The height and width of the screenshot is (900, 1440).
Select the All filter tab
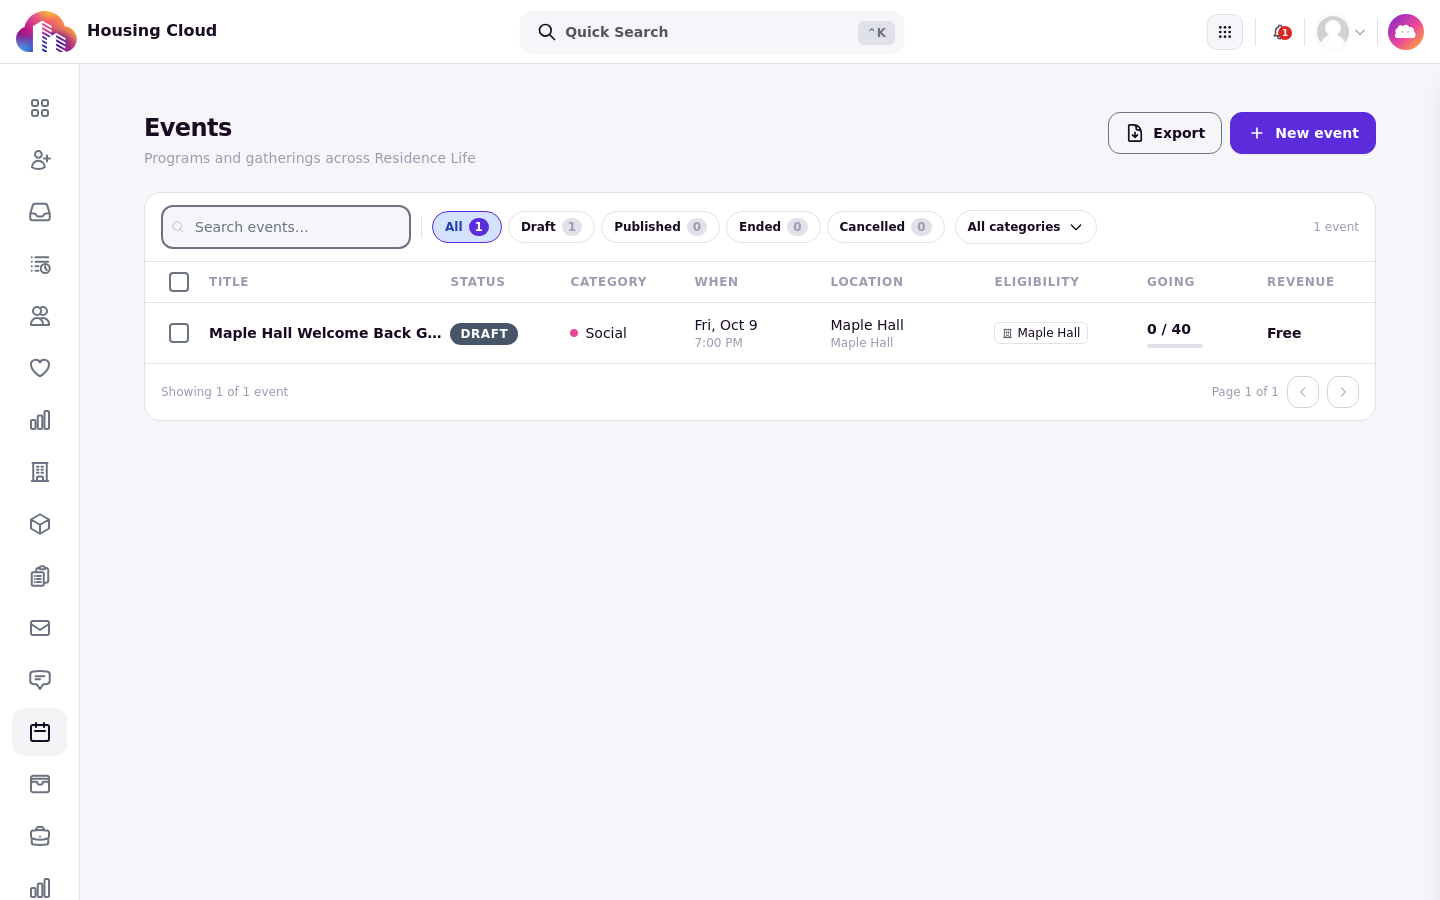[x=467, y=227]
